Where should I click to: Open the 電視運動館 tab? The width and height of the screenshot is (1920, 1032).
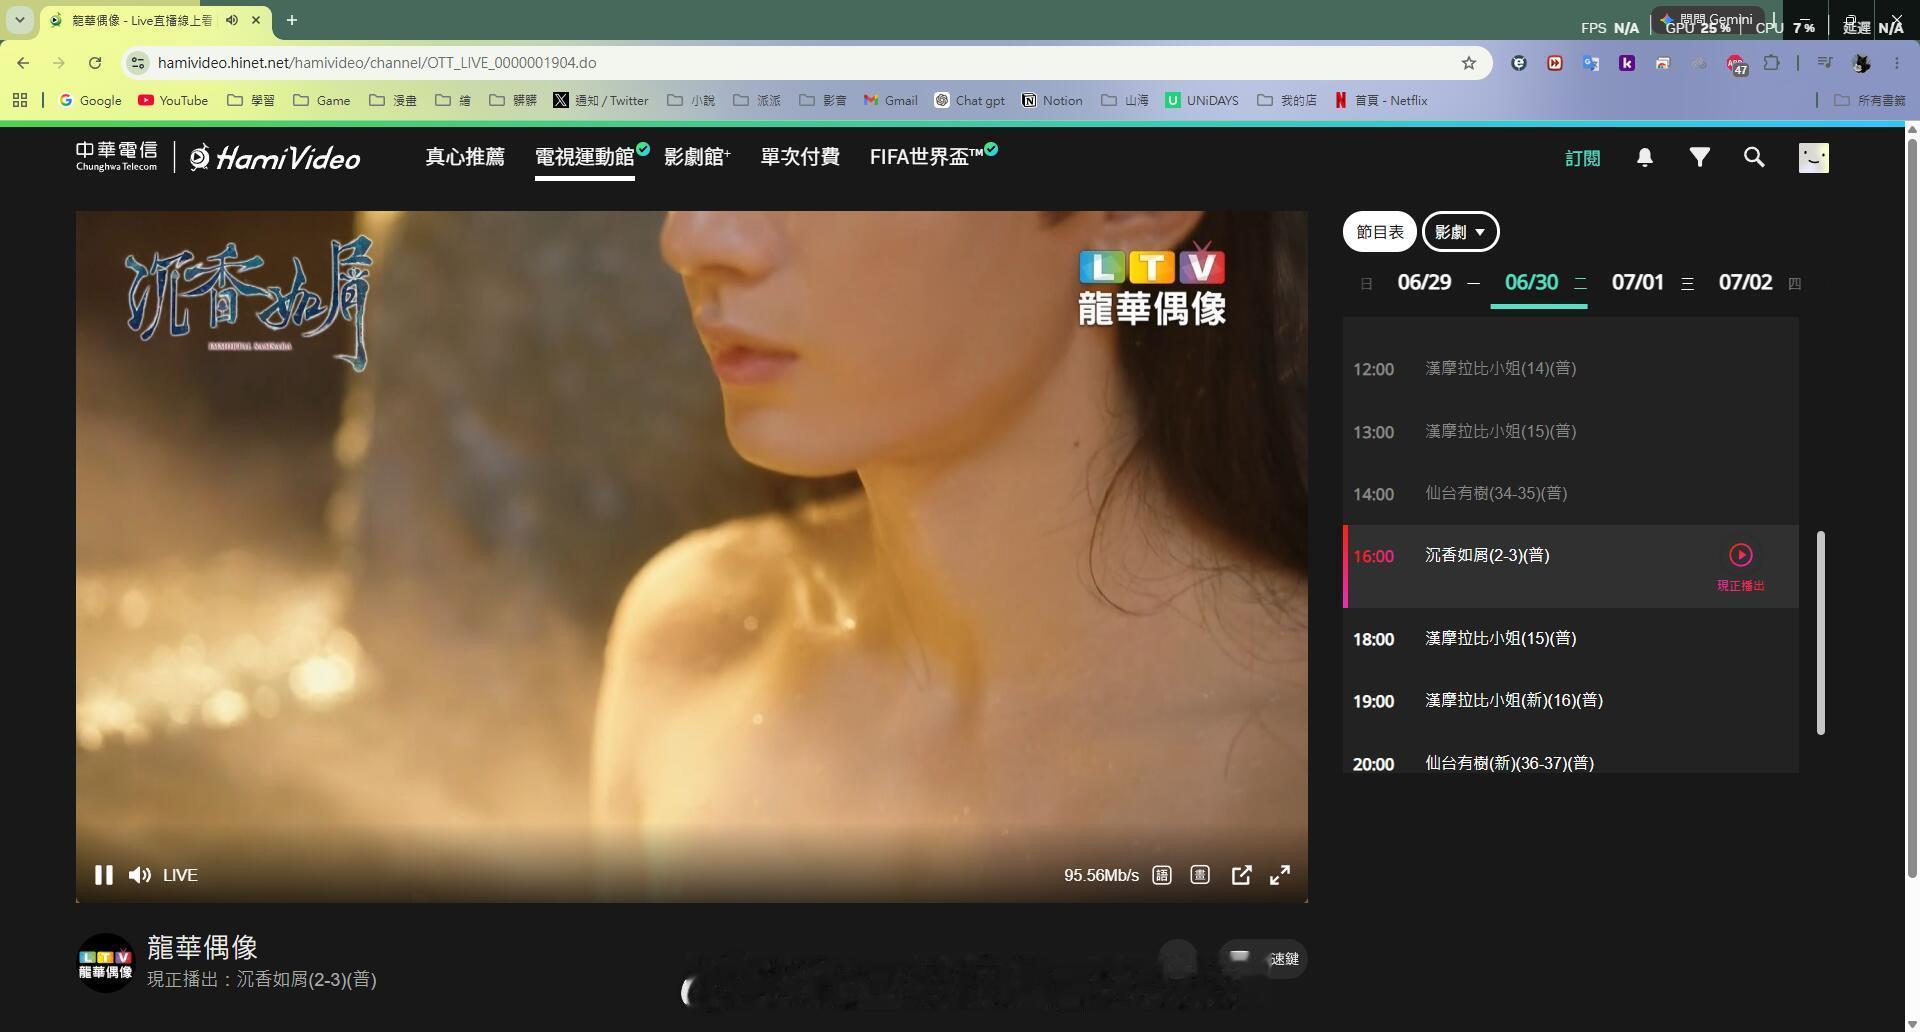(x=585, y=157)
